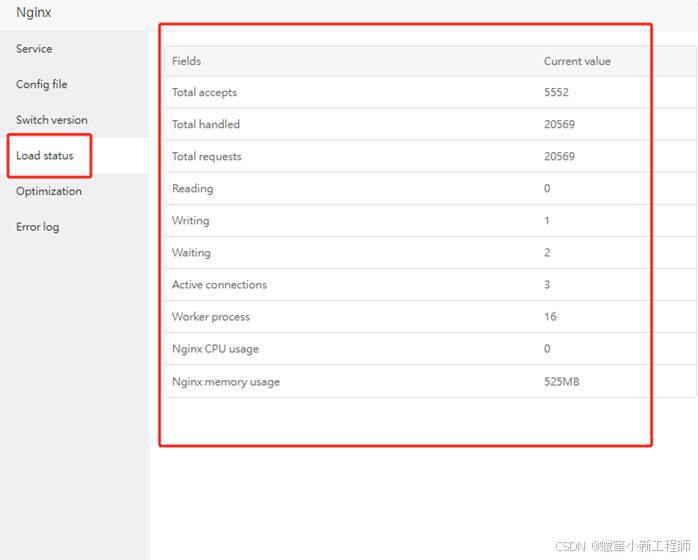
Task: Click the Current value column header
Action: coord(577,61)
